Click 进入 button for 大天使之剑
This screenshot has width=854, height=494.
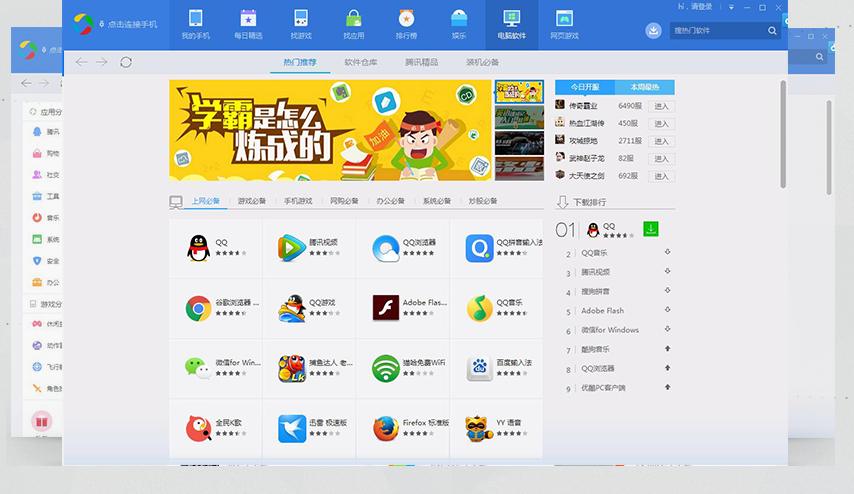[x=661, y=176]
